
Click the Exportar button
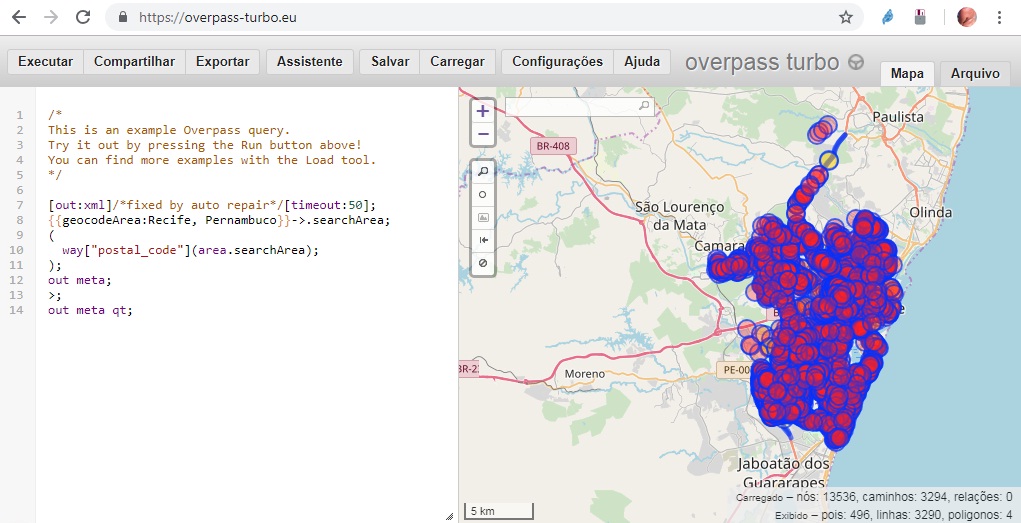point(223,62)
